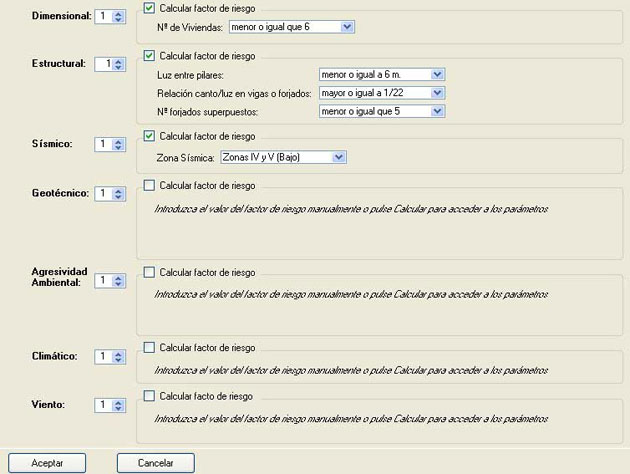The image size is (630, 474).
Task: Open Relación canto/luz en vigas dropdown
Action: tap(437, 93)
